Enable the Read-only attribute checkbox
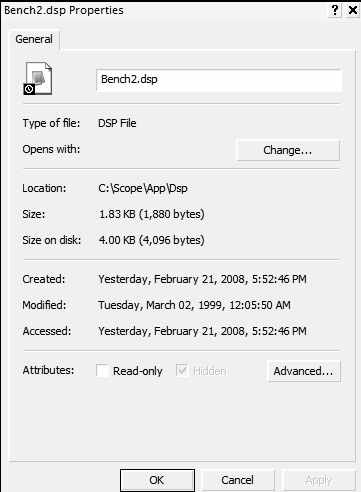The height and width of the screenshot is (492, 361). click(x=102, y=371)
